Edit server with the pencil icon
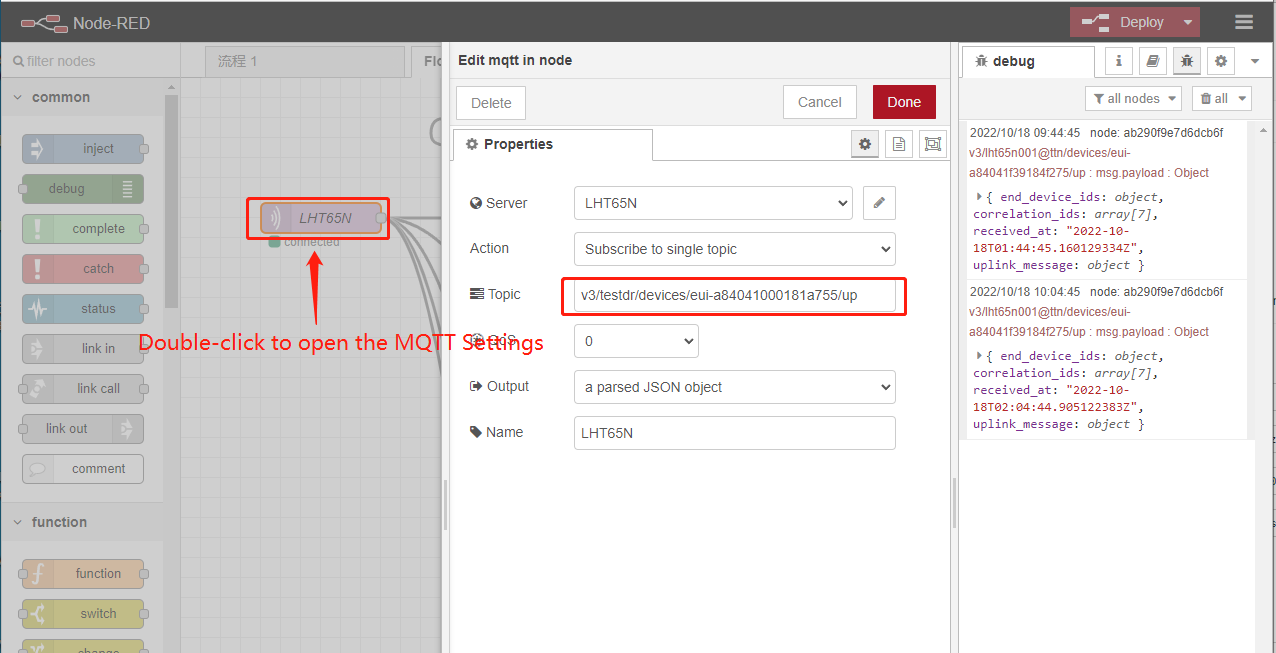1276x653 pixels. (879, 203)
